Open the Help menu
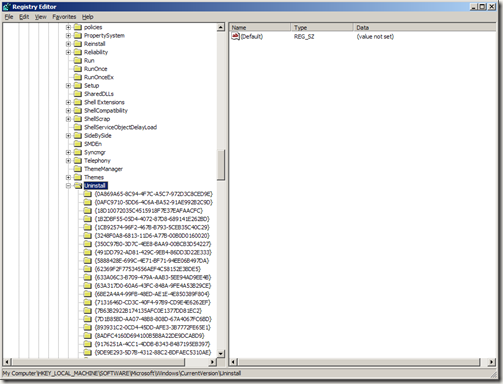Viewport: 503px width, 384px height. (x=88, y=17)
